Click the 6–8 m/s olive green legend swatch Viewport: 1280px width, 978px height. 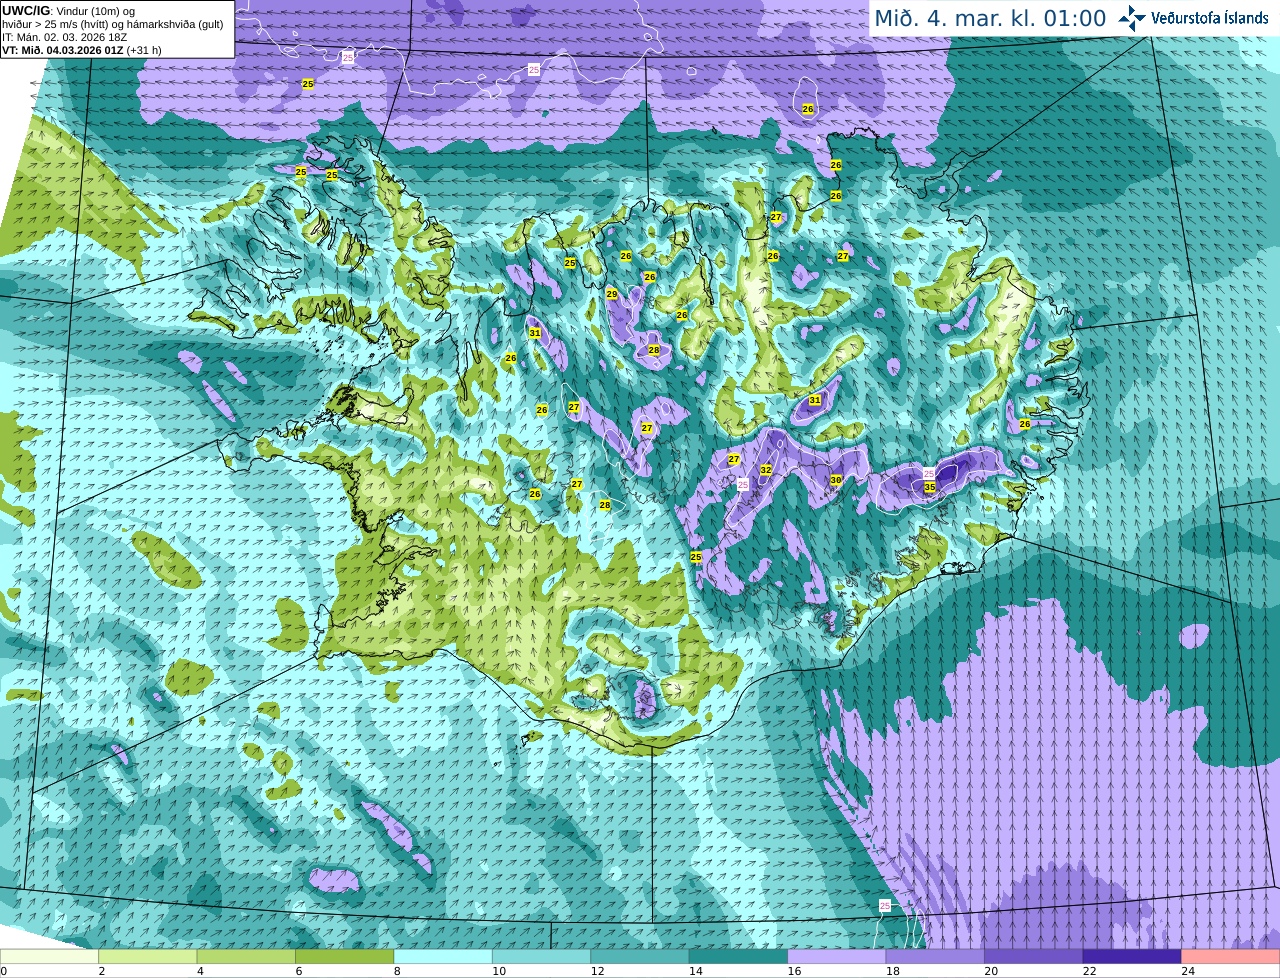coord(345,957)
